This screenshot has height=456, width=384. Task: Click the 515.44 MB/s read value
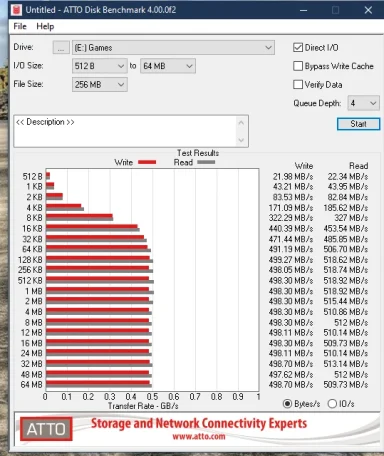[x=346, y=301]
